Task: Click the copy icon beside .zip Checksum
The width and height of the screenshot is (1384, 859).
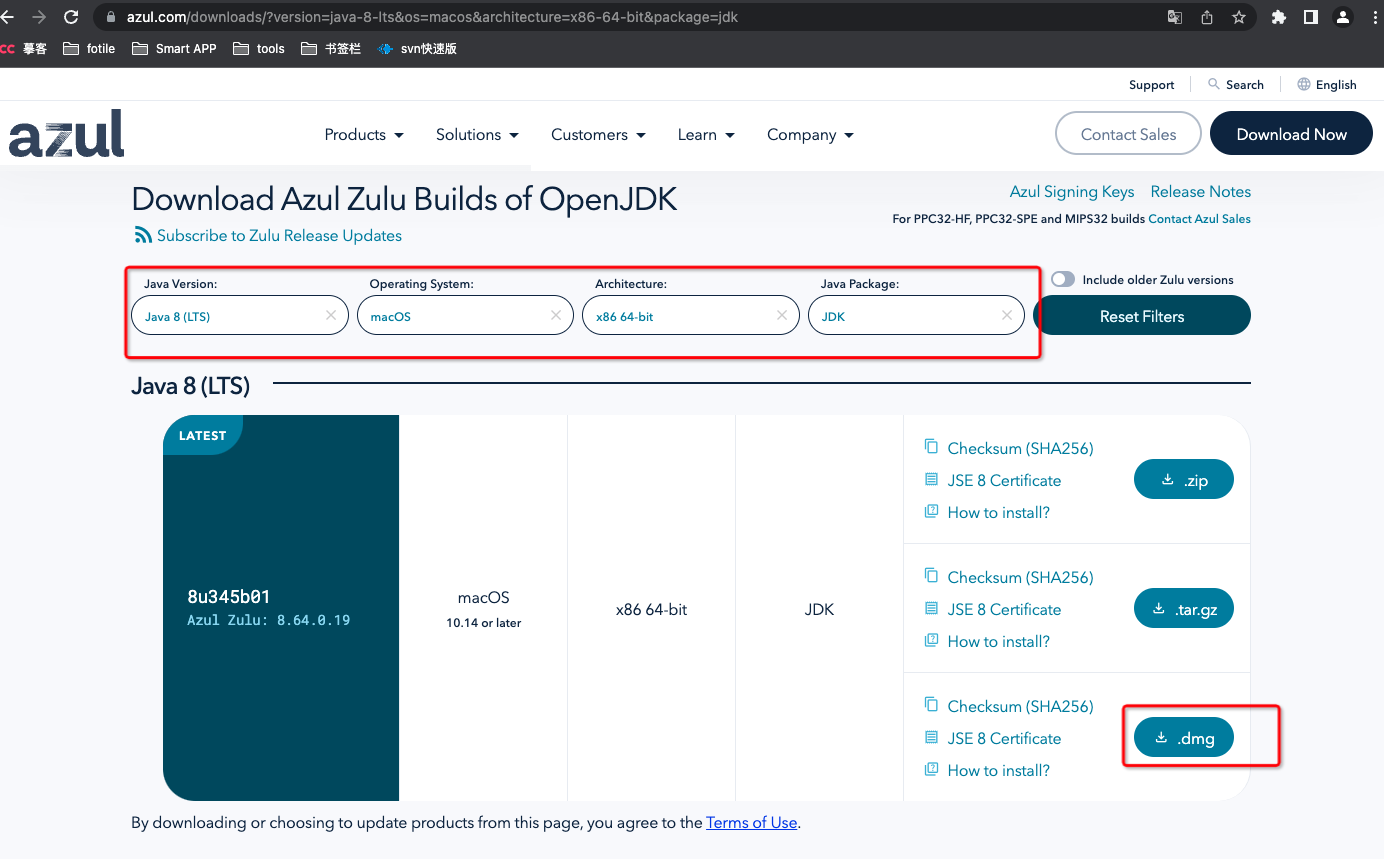Action: [x=932, y=447]
